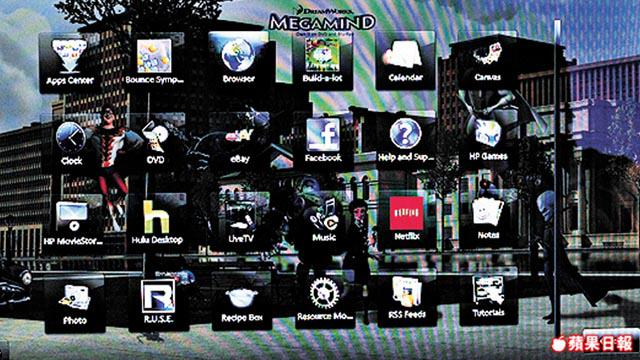Open the LiveTV tile
Screen dimensions: 640x360
coord(241,221)
